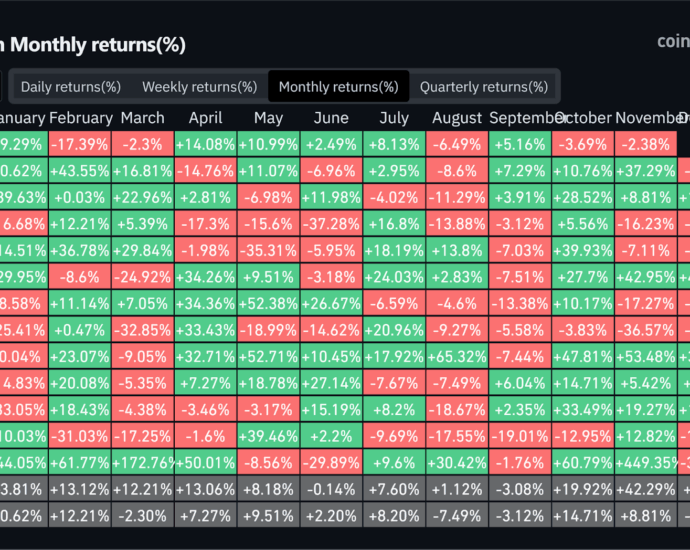Click the March column header
690x550 pixels.
point(143,118)
